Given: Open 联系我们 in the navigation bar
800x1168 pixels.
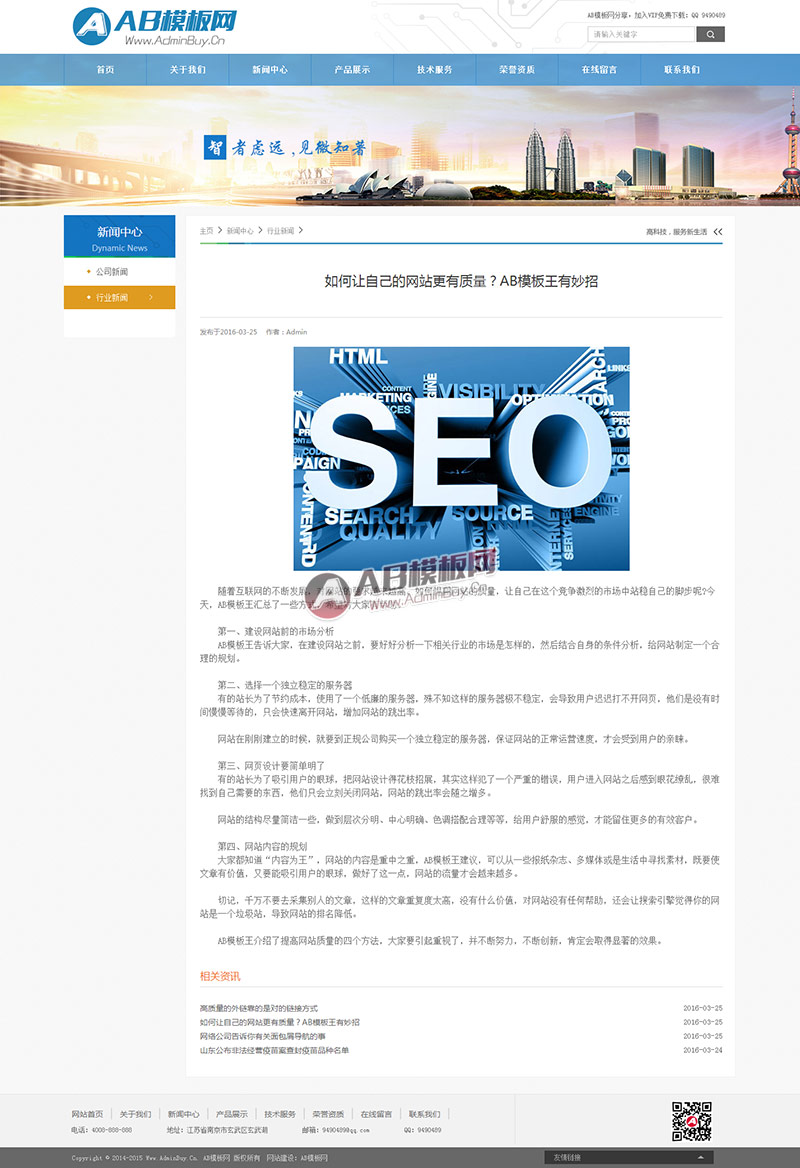Looking at the screenshot, I should [x=682, y=69].
